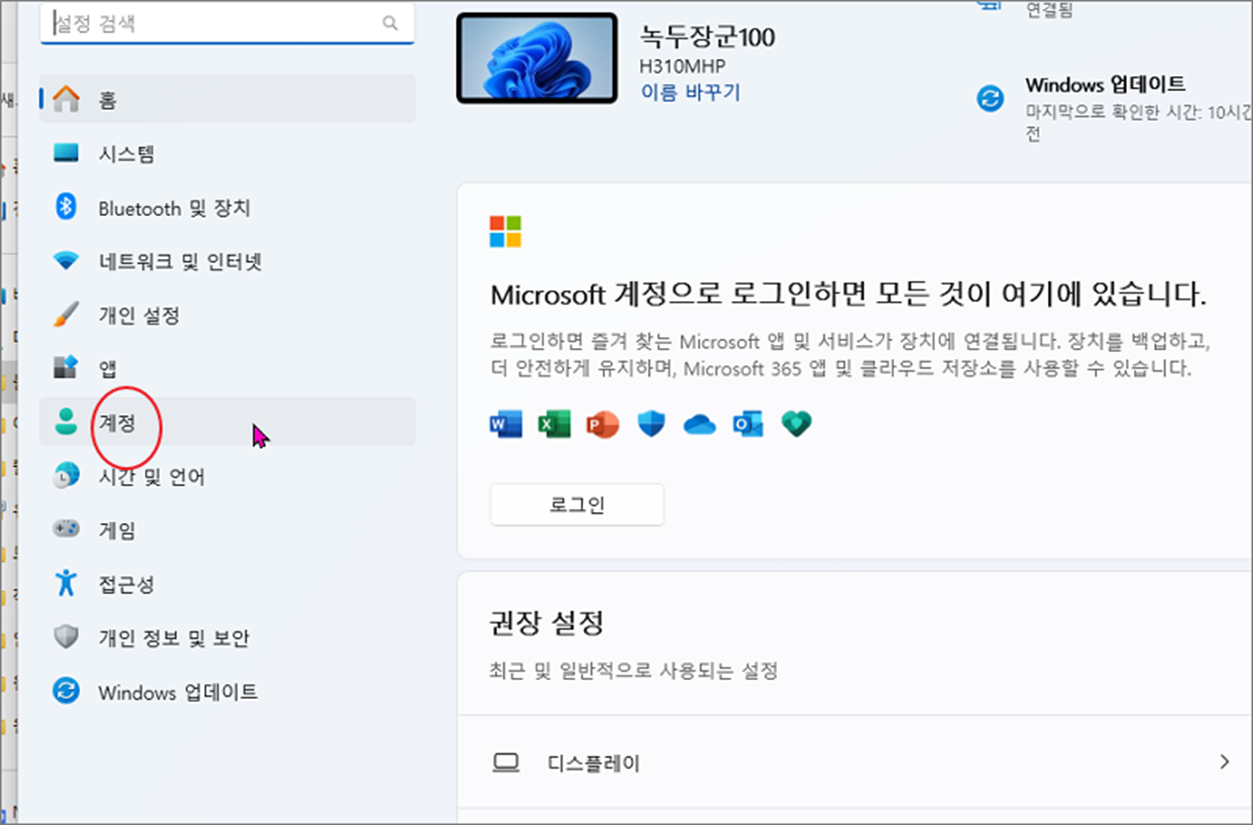This screenshot has width=1253, height=825.
Task: Open 개인 정보 및 보안 settings
Action: (228, 637)
